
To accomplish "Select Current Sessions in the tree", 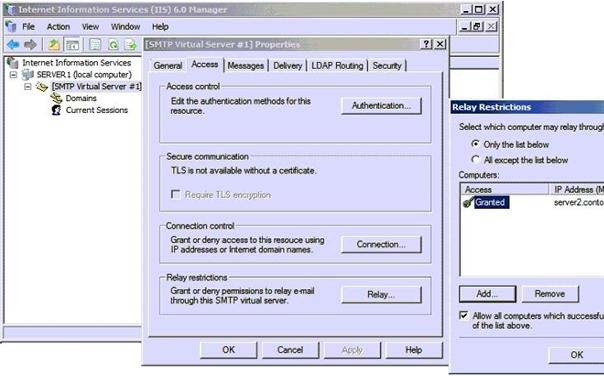I will tap(97, 110).
